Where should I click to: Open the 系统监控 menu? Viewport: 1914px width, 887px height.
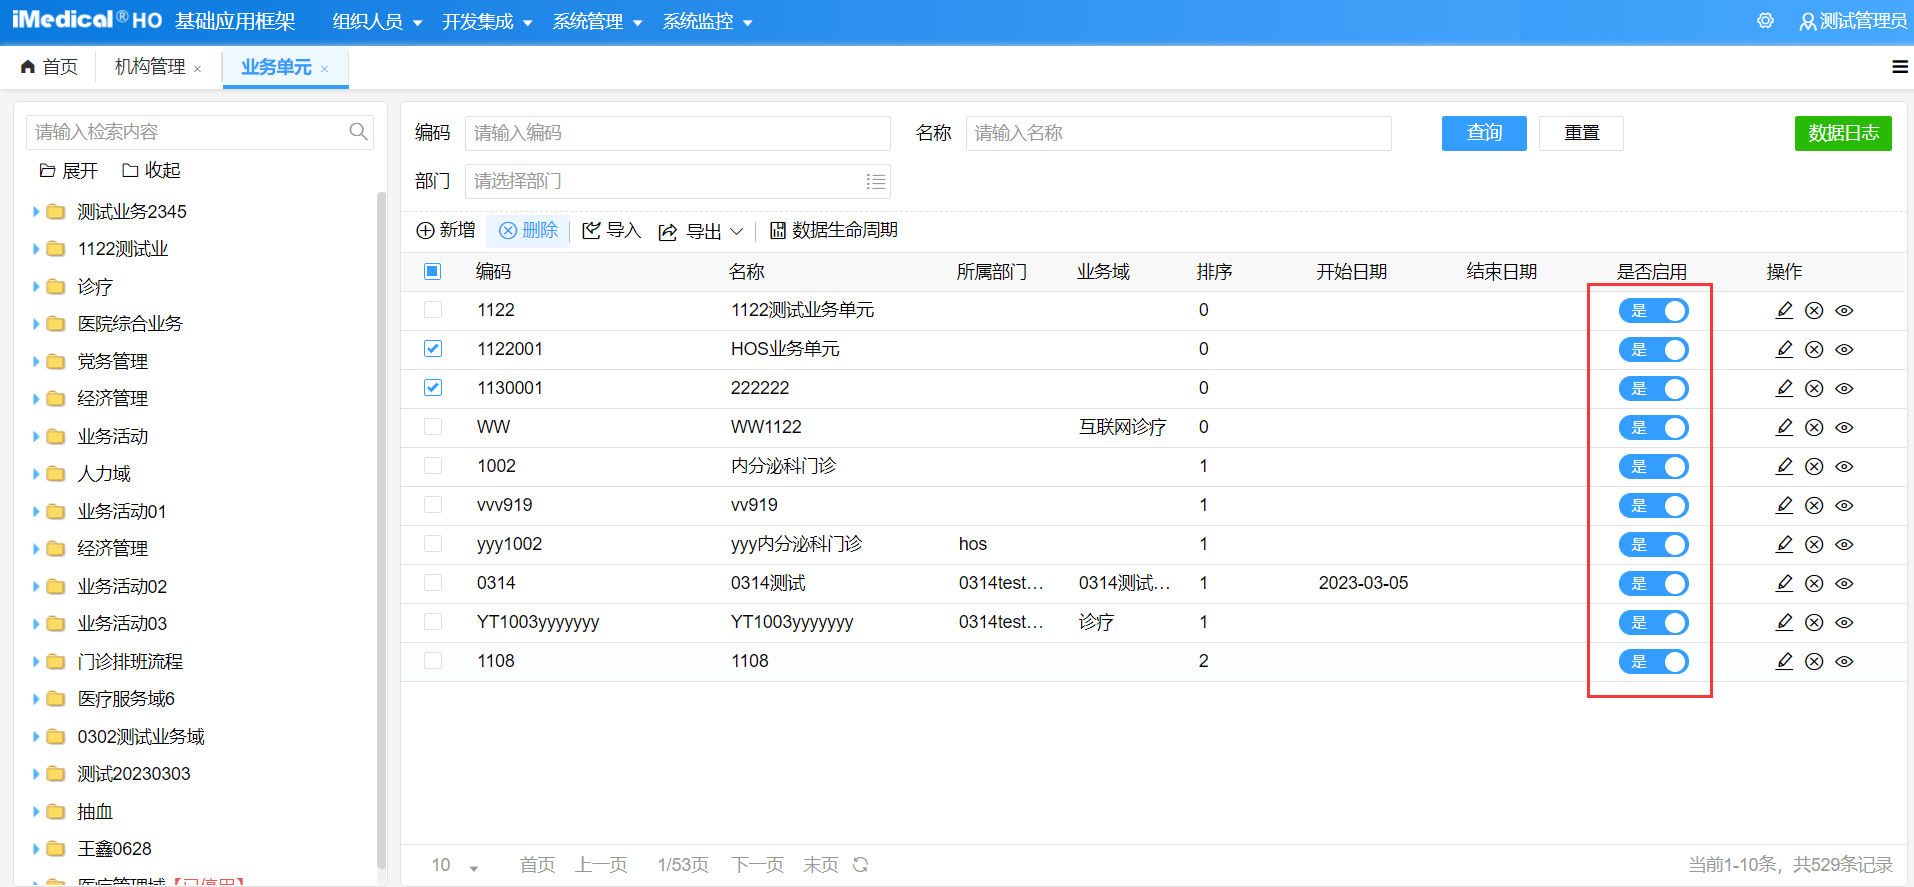coord(707,21)
